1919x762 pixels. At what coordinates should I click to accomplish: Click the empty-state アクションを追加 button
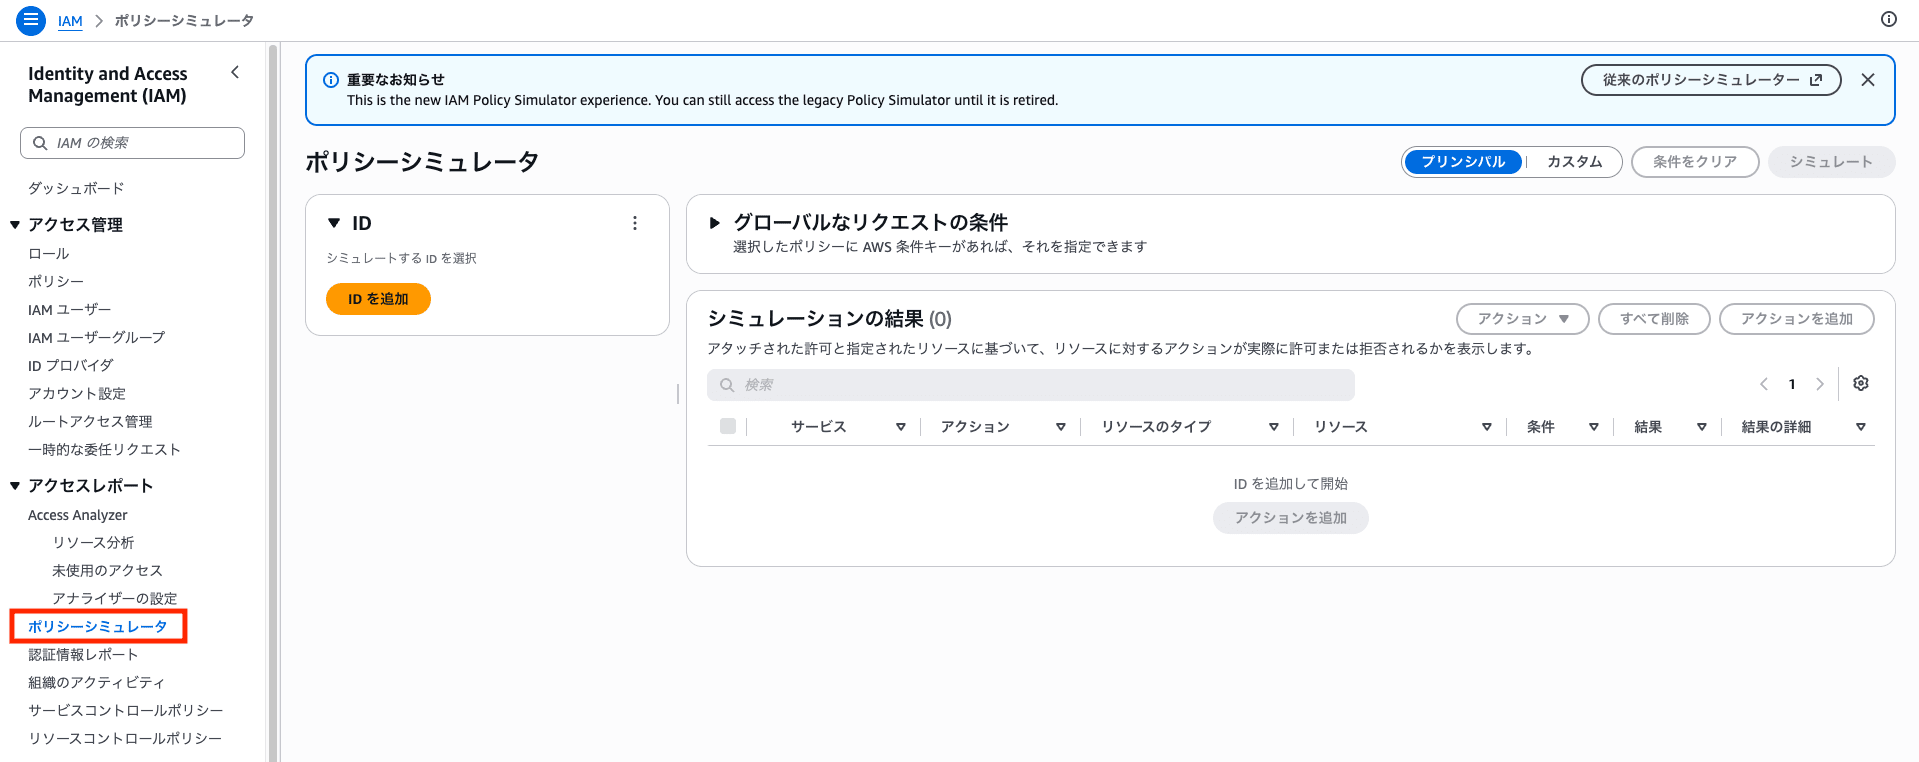tap(1291, 518)
